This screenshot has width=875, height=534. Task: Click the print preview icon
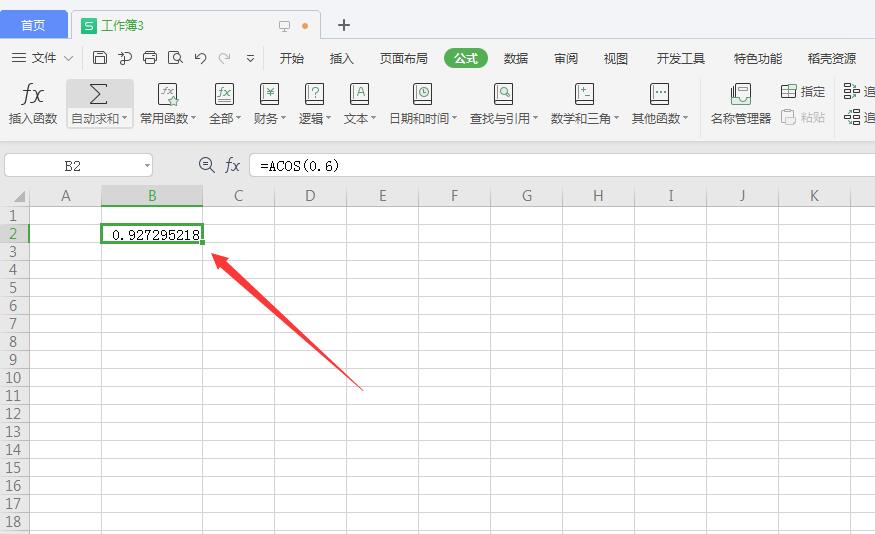(x=175, y=57)
